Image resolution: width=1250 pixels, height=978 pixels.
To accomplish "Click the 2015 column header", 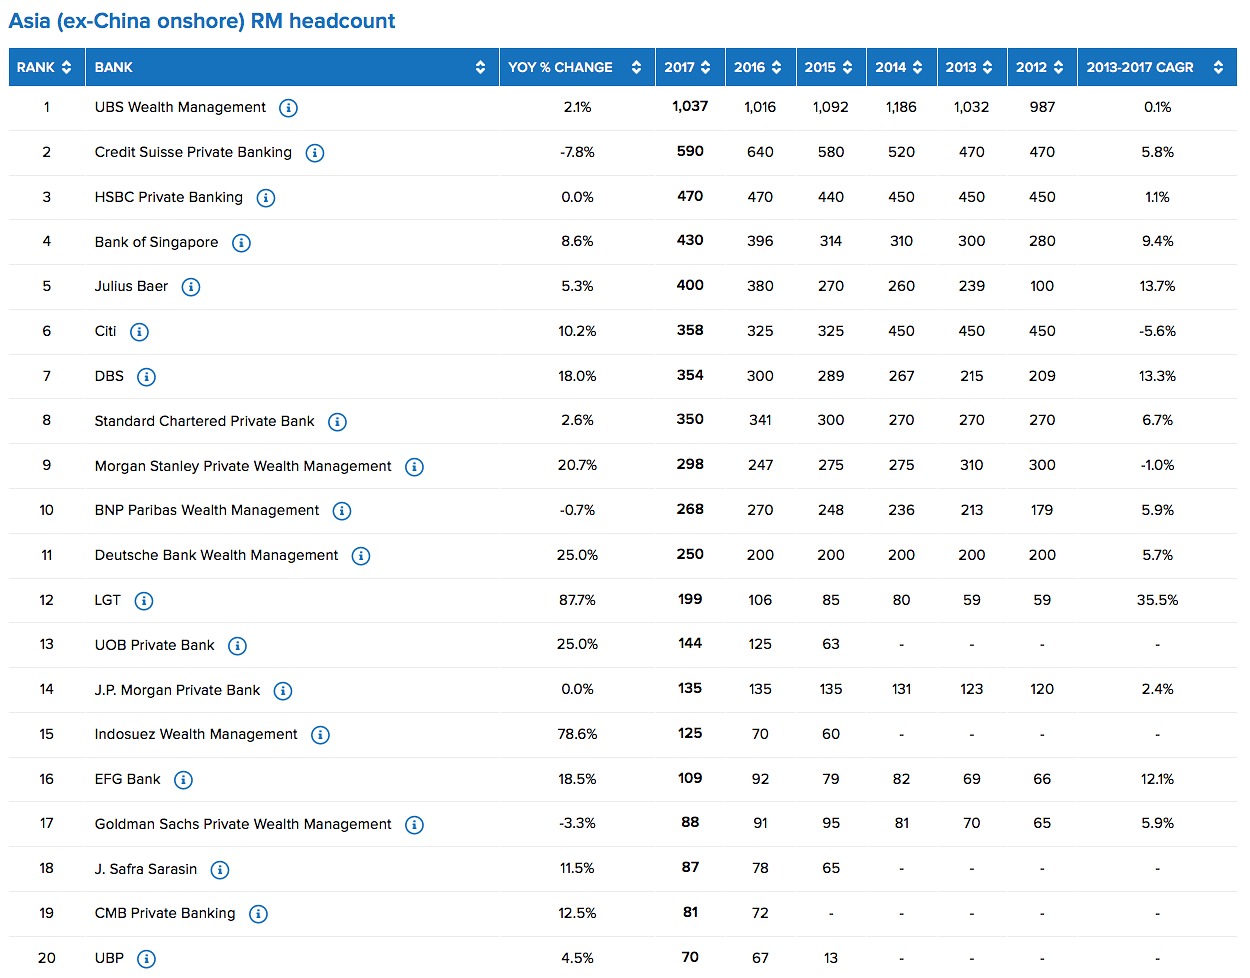I will [828, 67].
